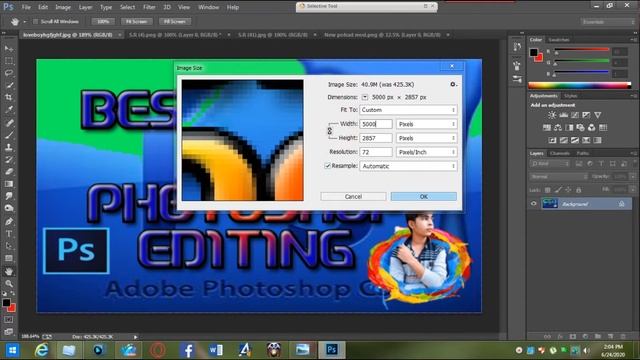Switch to the Styles tab

coord(570,96)
